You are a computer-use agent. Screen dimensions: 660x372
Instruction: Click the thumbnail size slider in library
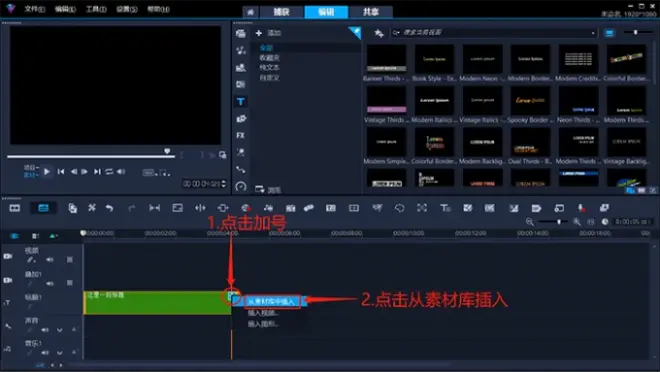(636, 32)
